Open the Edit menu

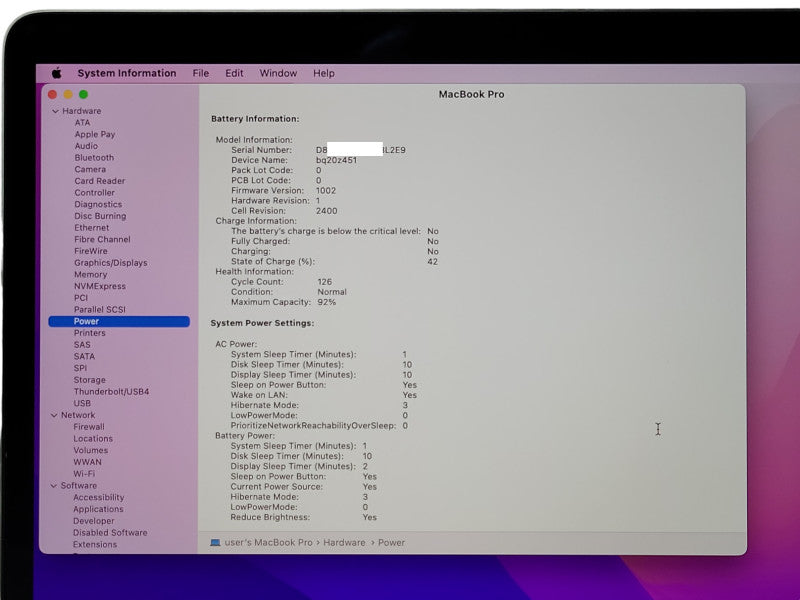(x=234, y=73)
